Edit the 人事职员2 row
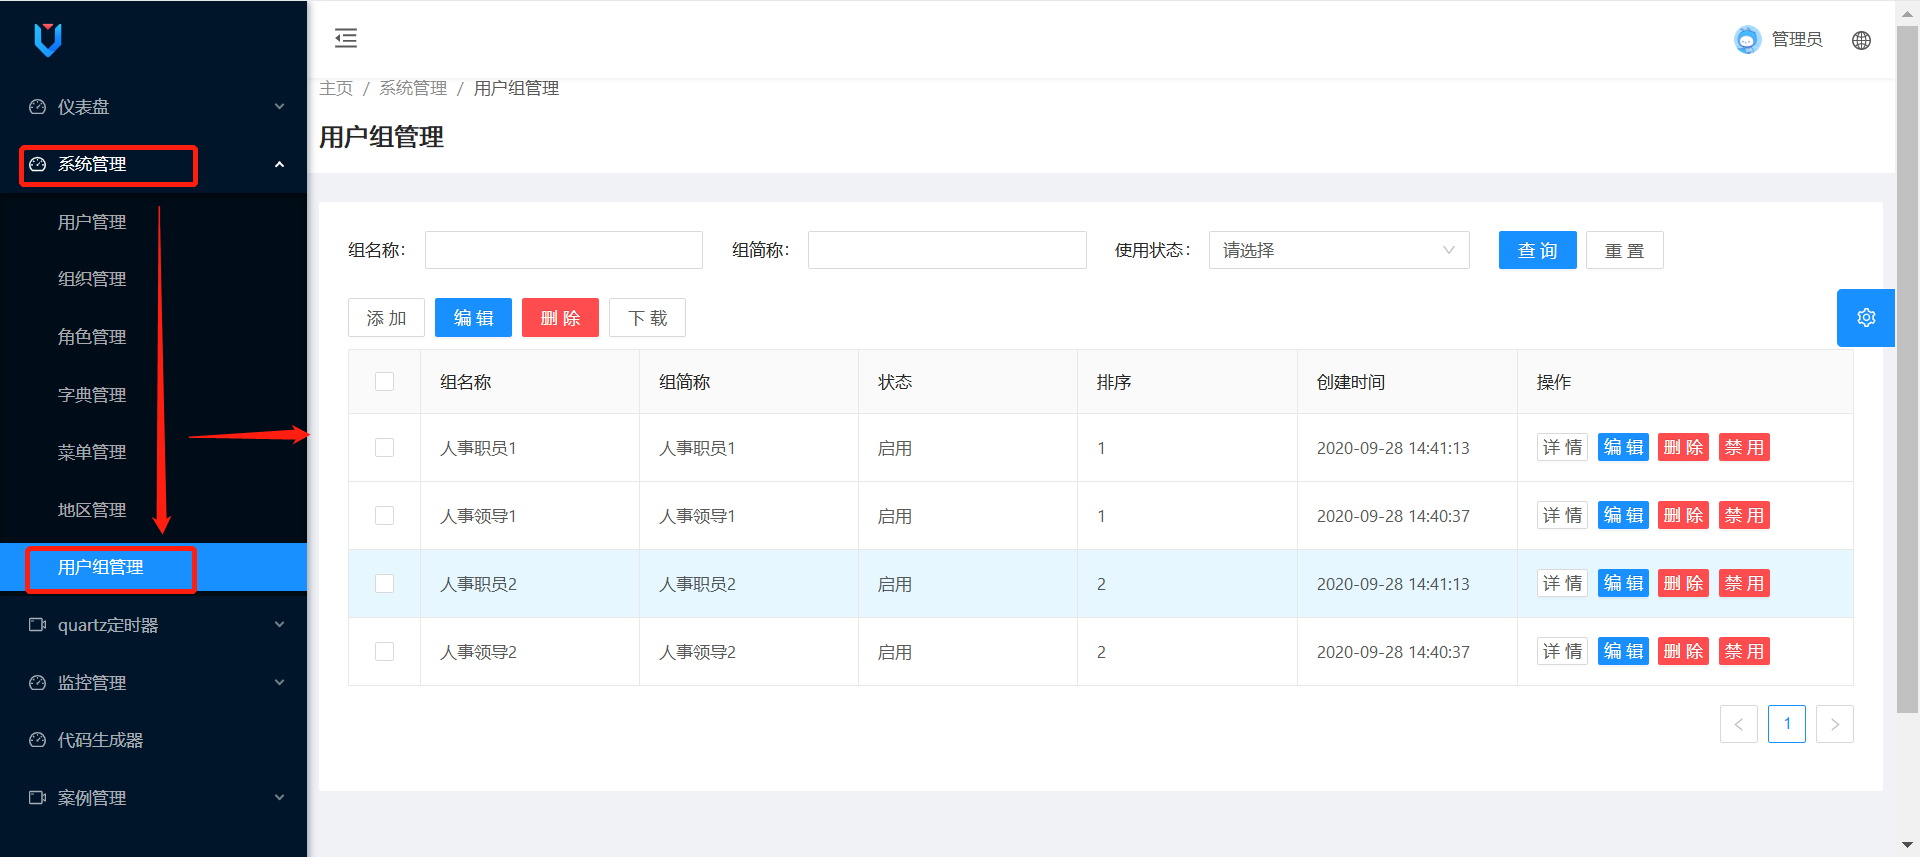The image size is (1920, 857). [1623, 583]
